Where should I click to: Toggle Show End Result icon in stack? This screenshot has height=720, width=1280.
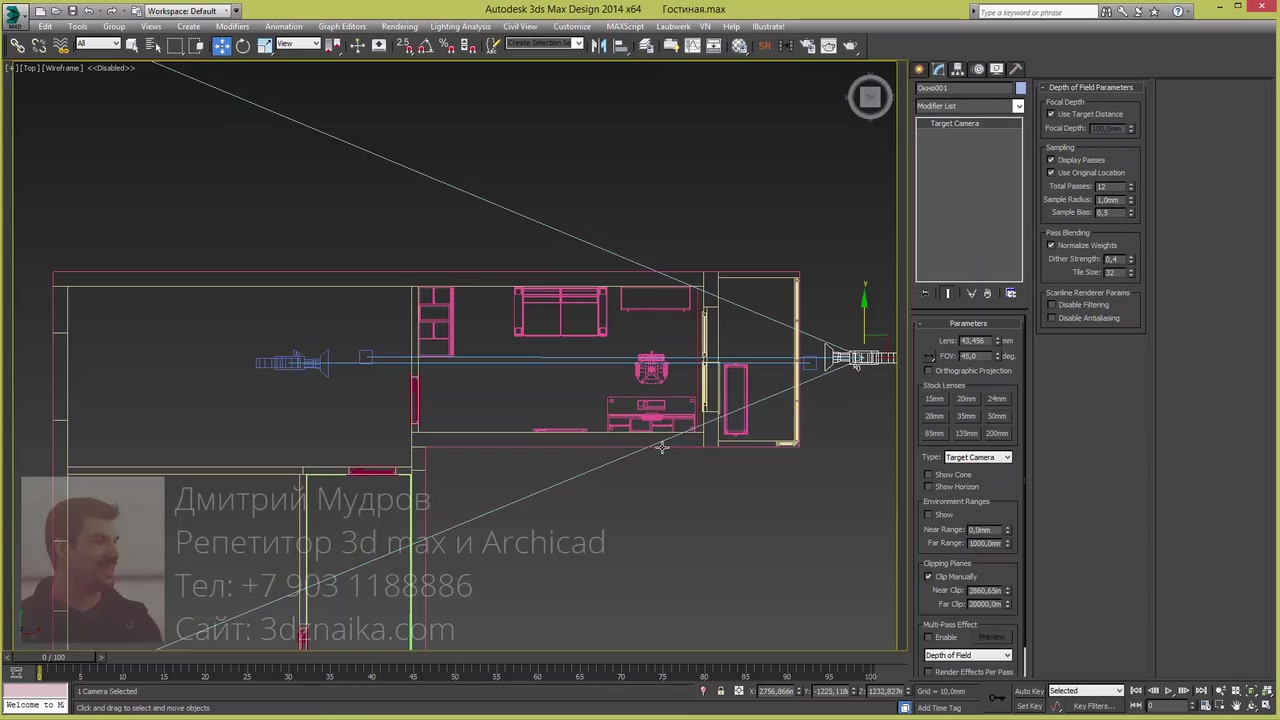[948, 293]
